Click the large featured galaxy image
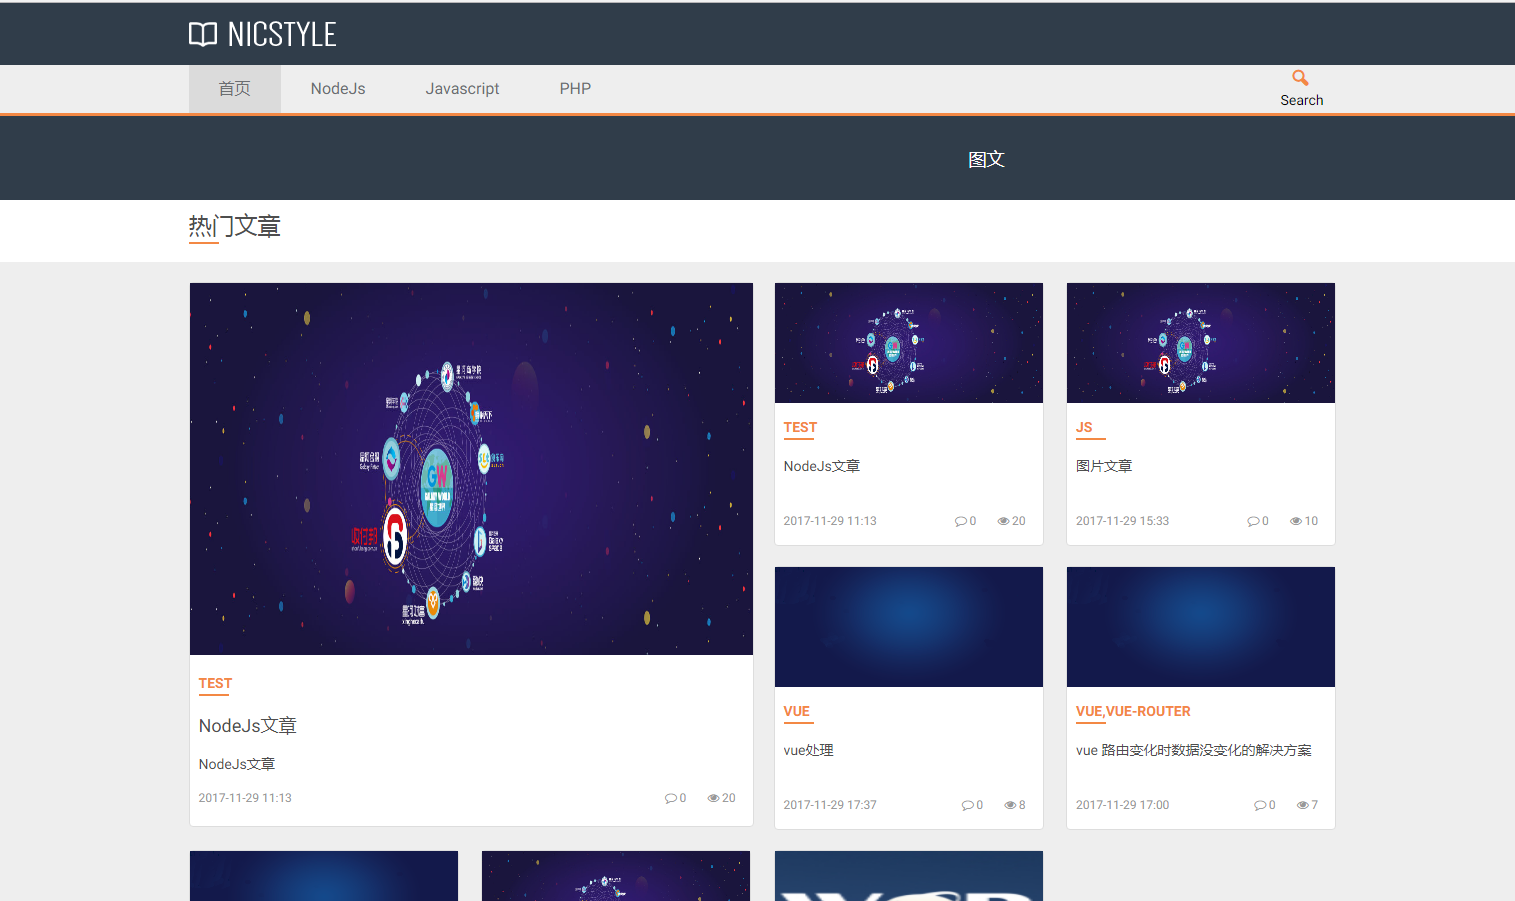The height and width of the screenshot is (901, 1515). point(471,469)
